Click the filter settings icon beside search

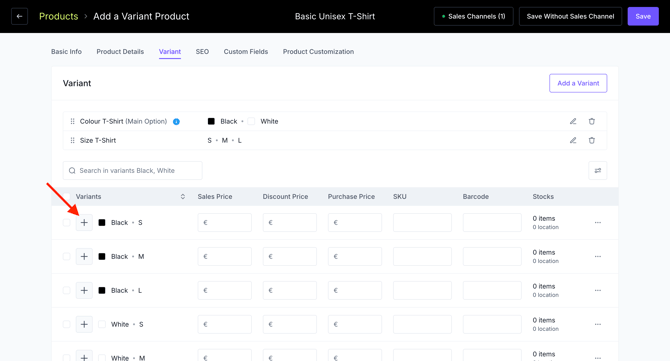coord(597,170)
